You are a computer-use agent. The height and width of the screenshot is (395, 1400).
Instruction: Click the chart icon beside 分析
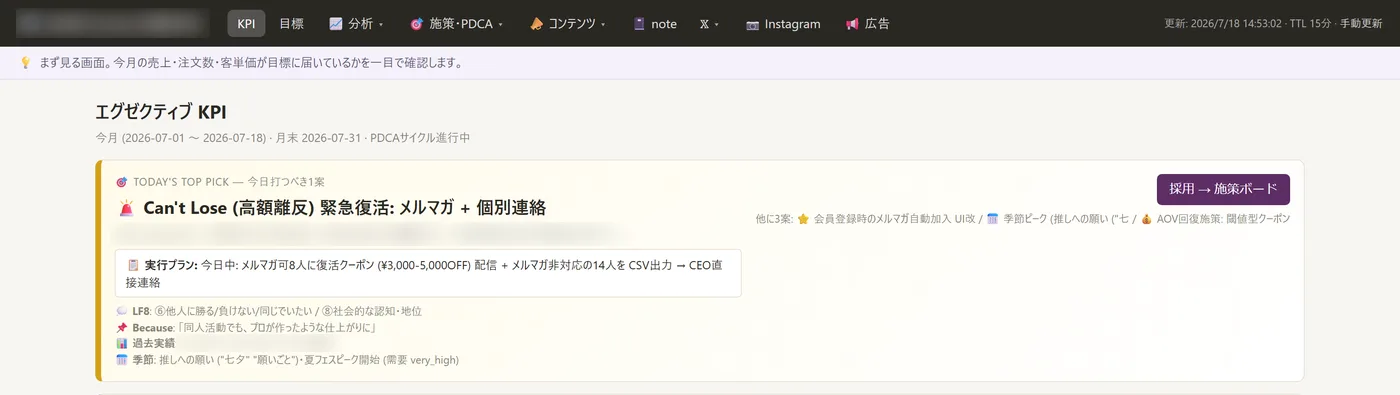336,24
